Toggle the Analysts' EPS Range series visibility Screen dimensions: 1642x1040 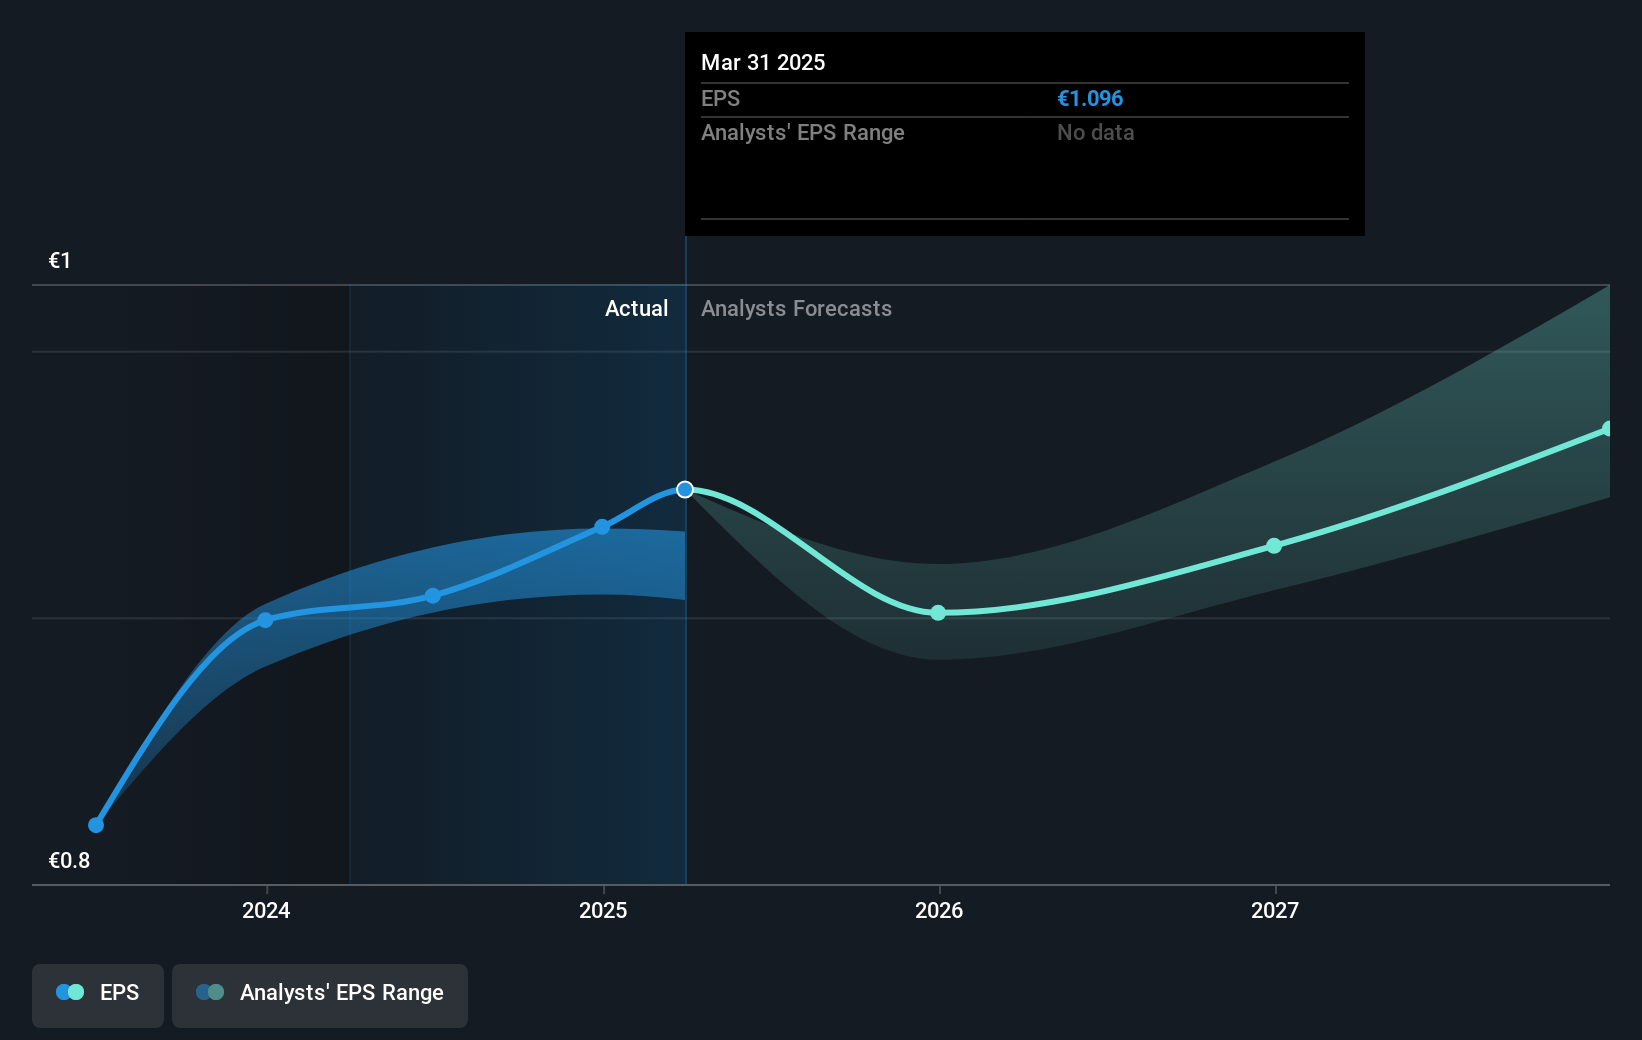tap(320, 995)
